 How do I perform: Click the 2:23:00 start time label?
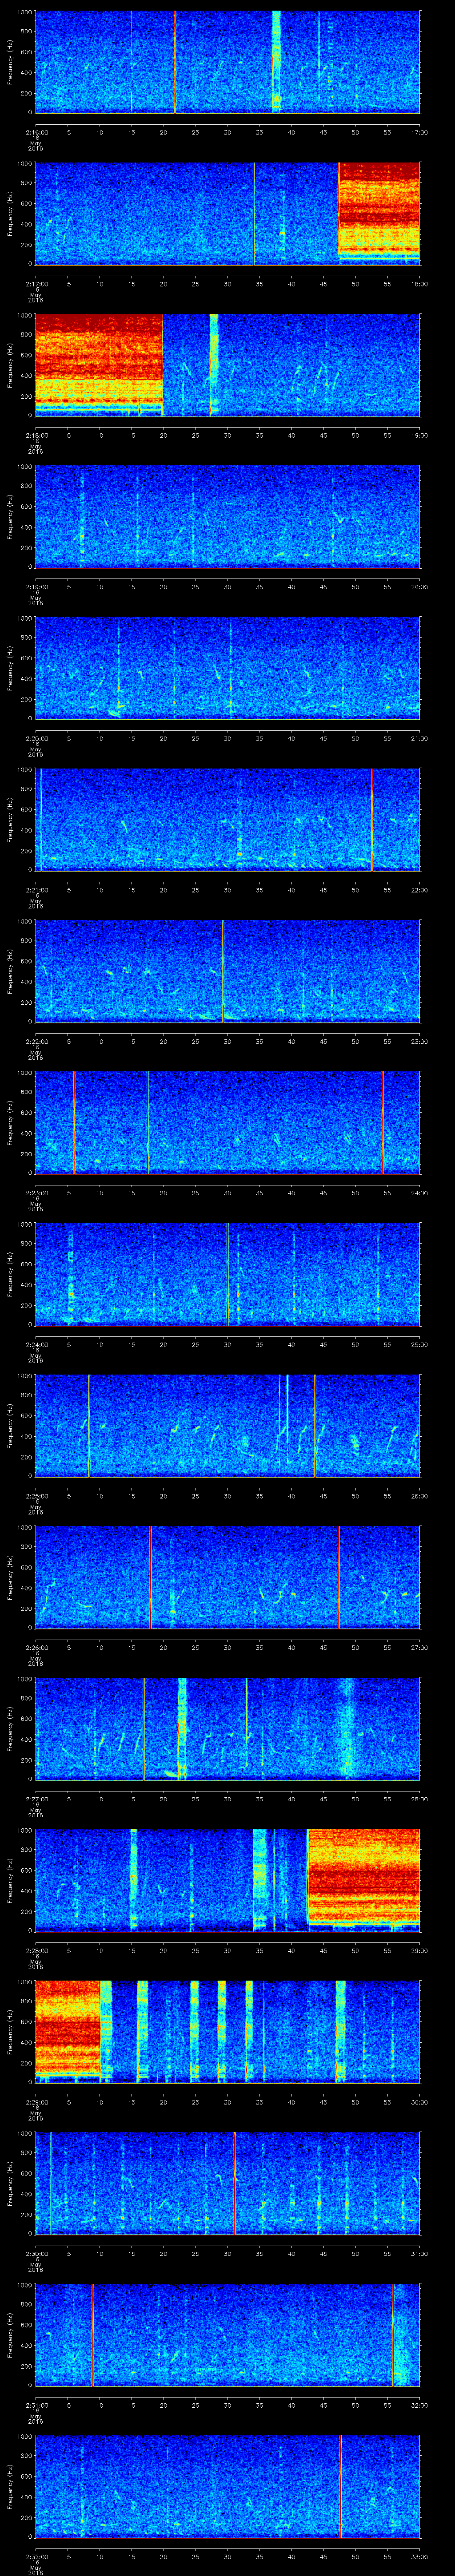(36, 1192)
